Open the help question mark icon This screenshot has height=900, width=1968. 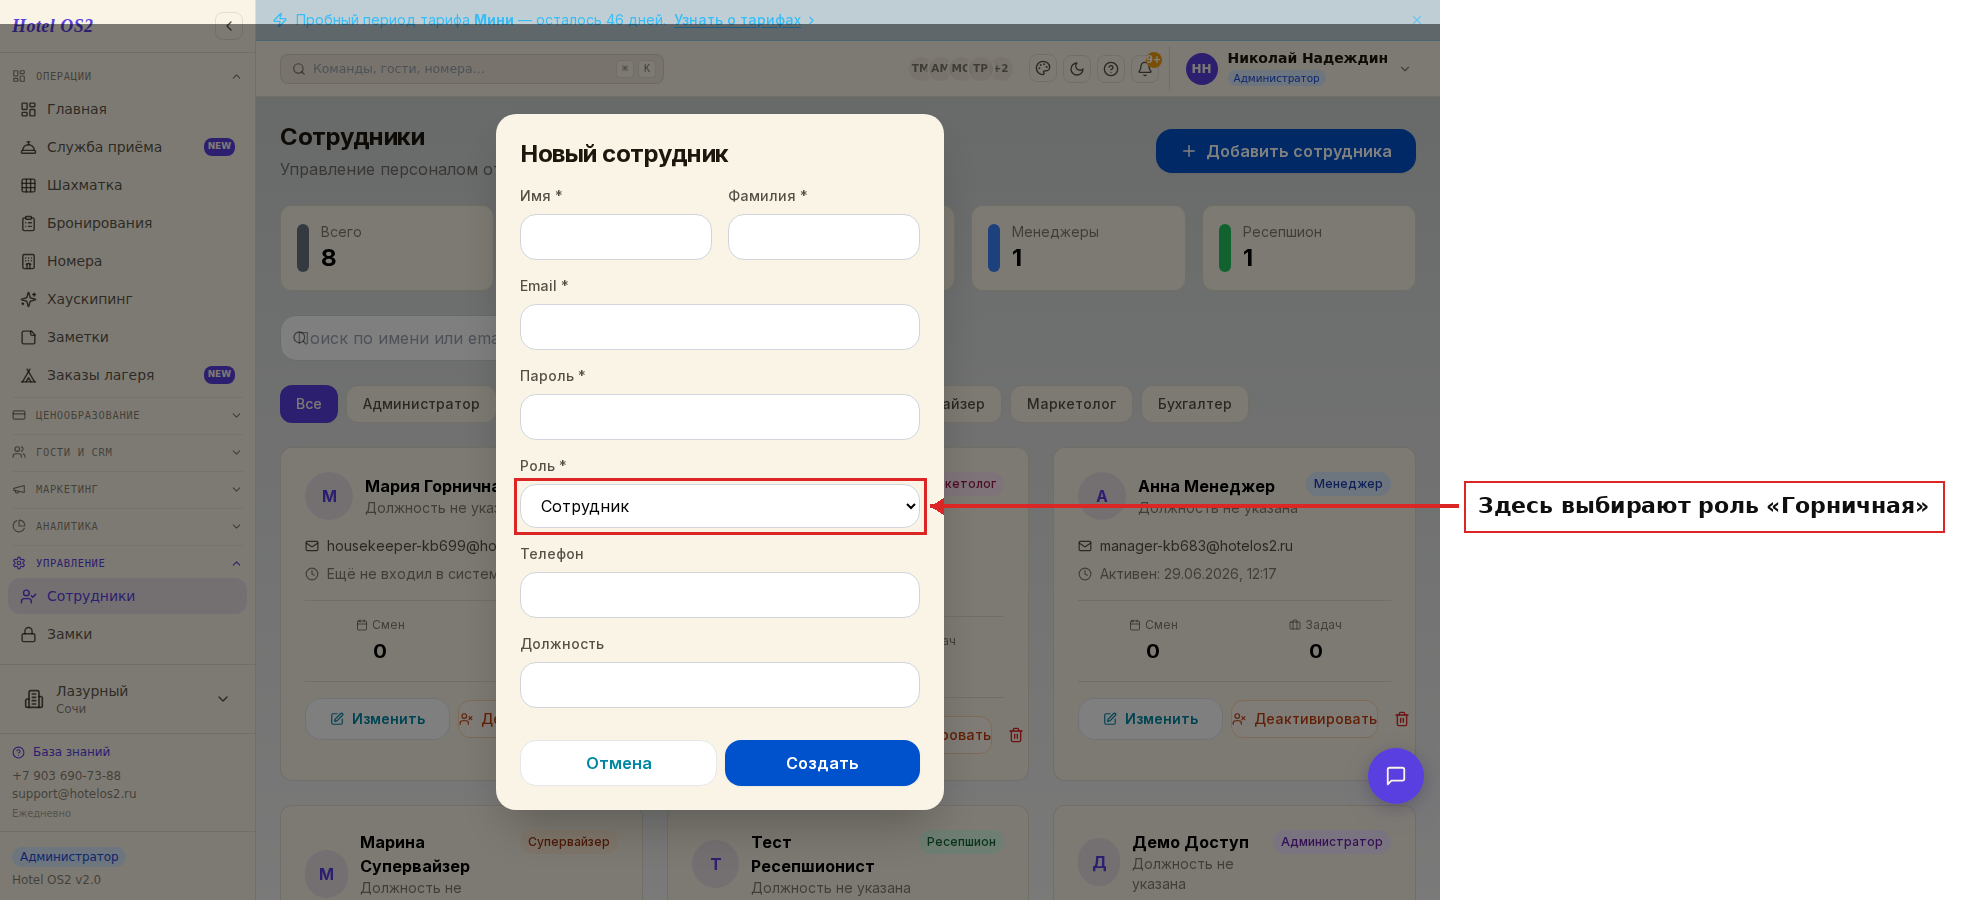[1111, 69]
